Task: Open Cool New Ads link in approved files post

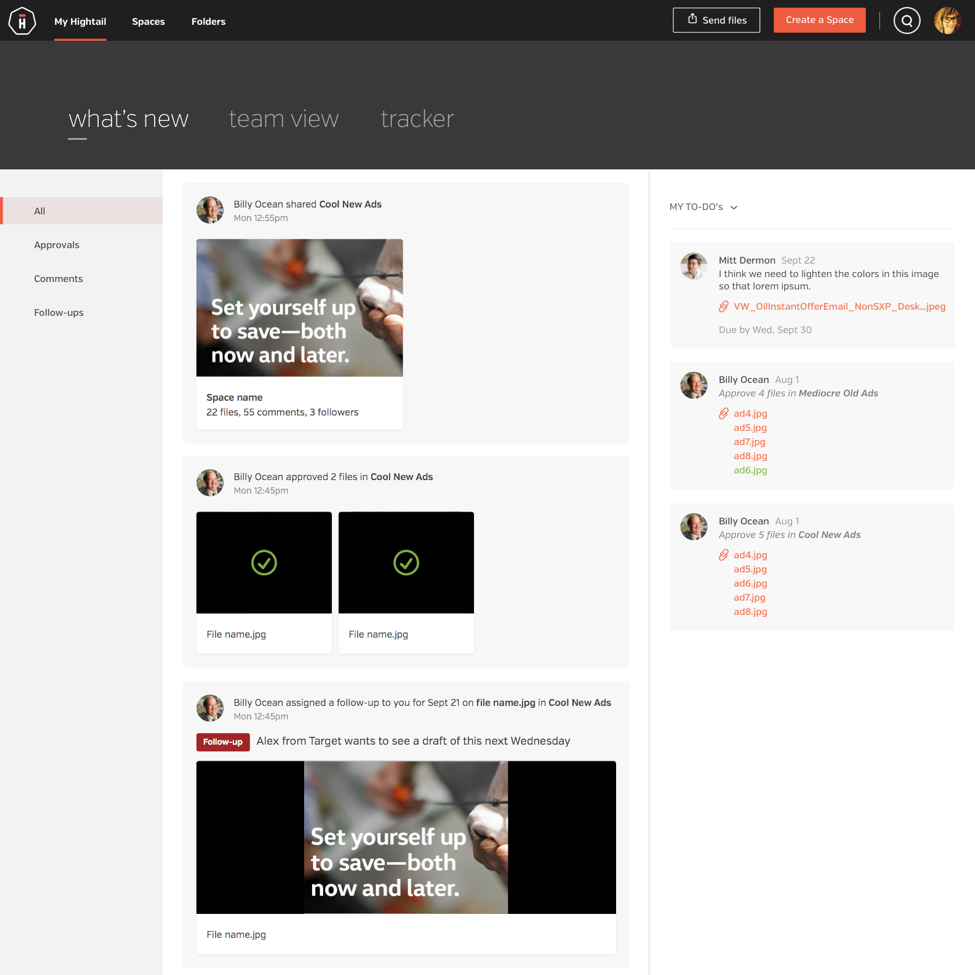Action: tap(402, 477)
